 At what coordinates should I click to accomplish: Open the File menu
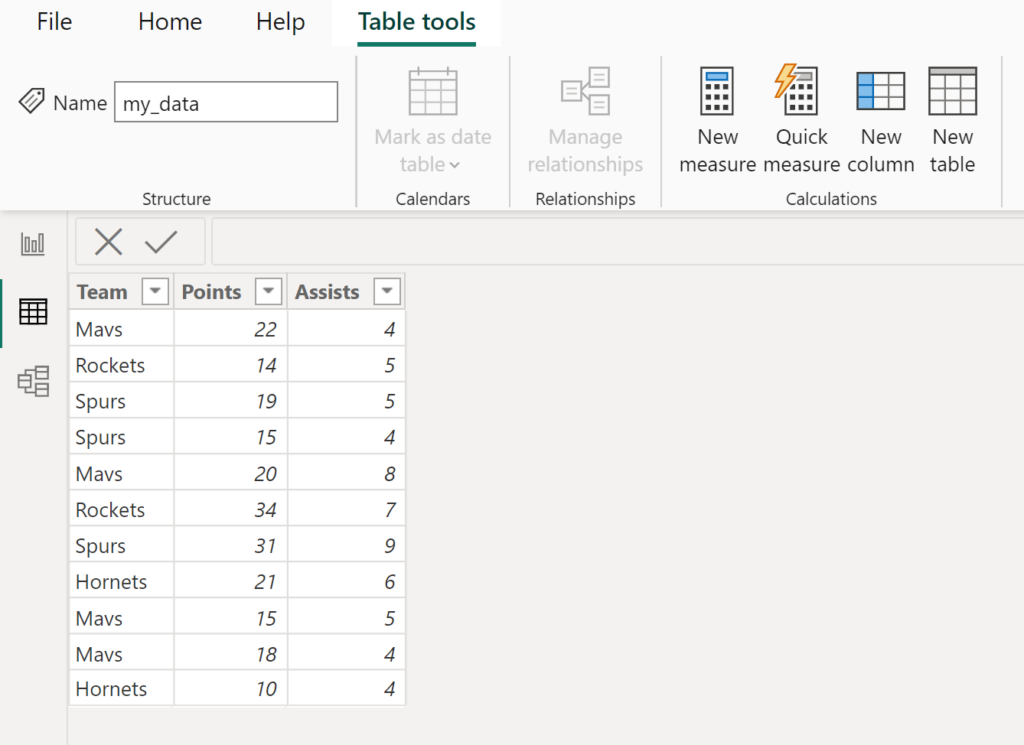click(53, 22)
